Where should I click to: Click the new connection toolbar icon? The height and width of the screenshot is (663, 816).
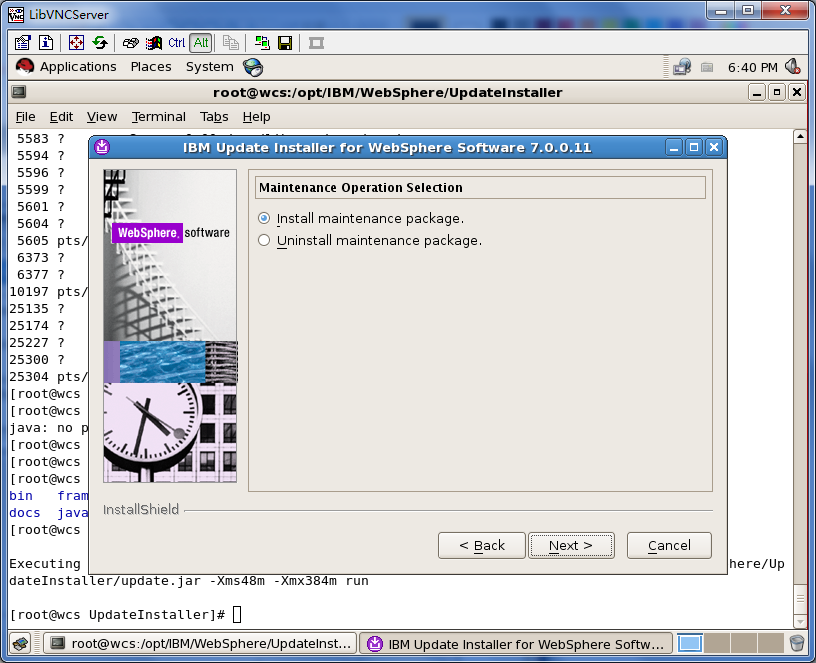click(x=262, y=43)
